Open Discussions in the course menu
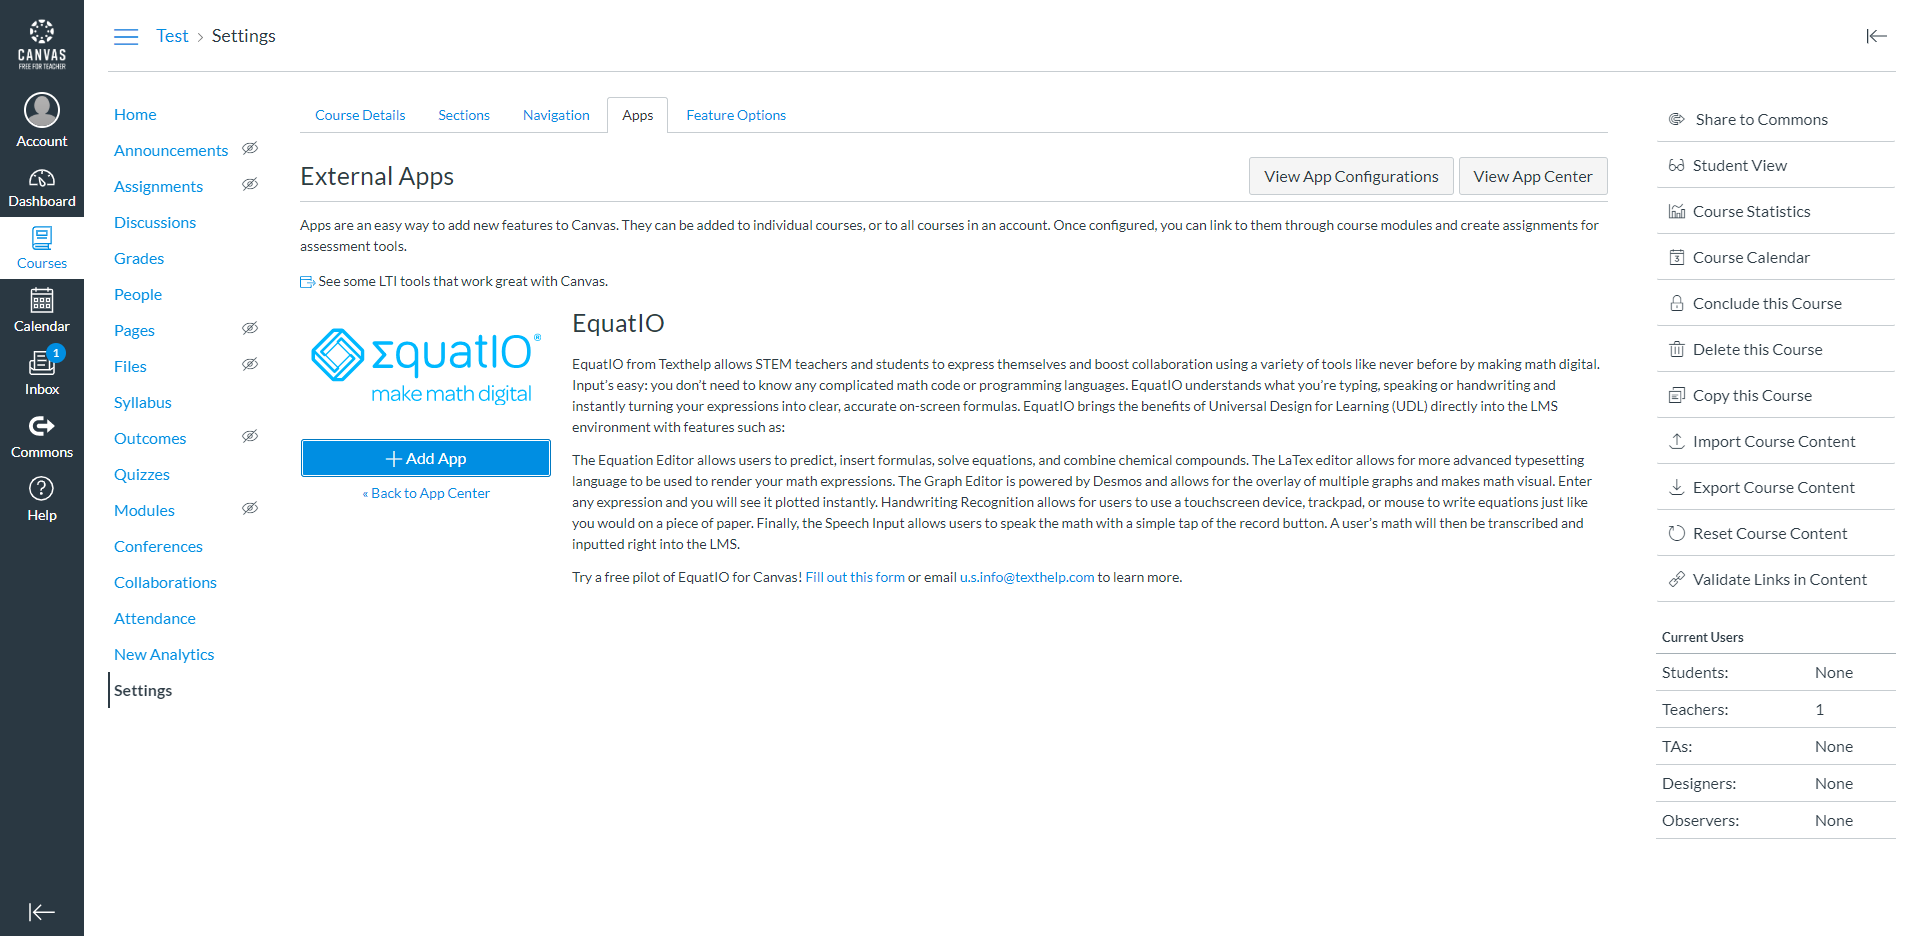 (155, 222)
